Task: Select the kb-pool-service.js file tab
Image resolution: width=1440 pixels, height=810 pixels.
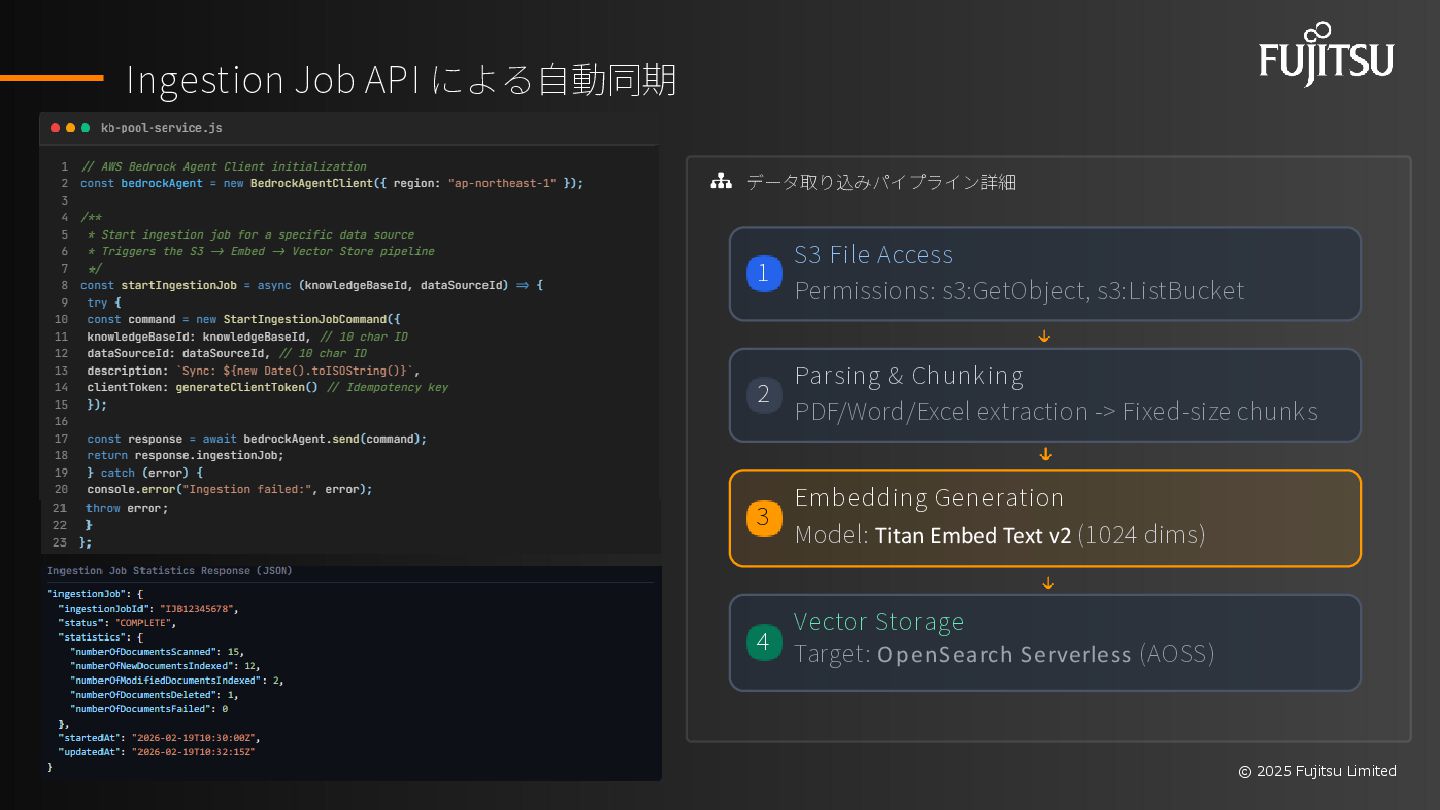Action: pos(161,128)
